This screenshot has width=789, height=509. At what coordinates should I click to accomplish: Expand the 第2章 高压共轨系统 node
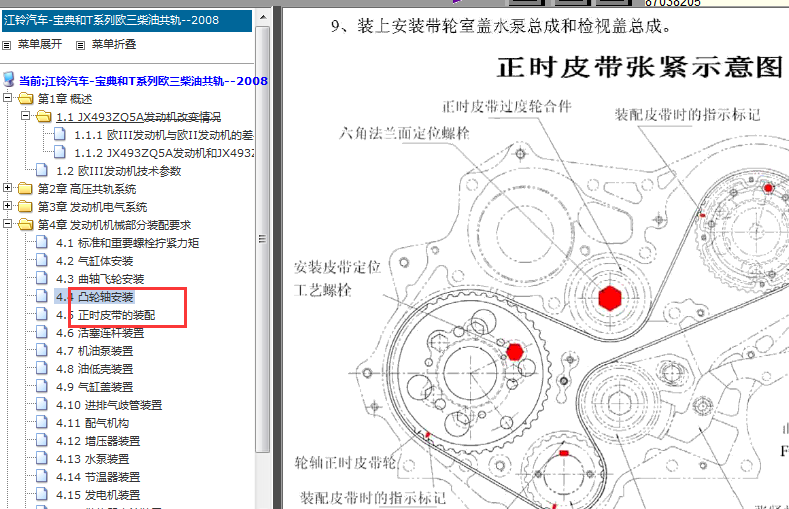[x=8, y=188]
